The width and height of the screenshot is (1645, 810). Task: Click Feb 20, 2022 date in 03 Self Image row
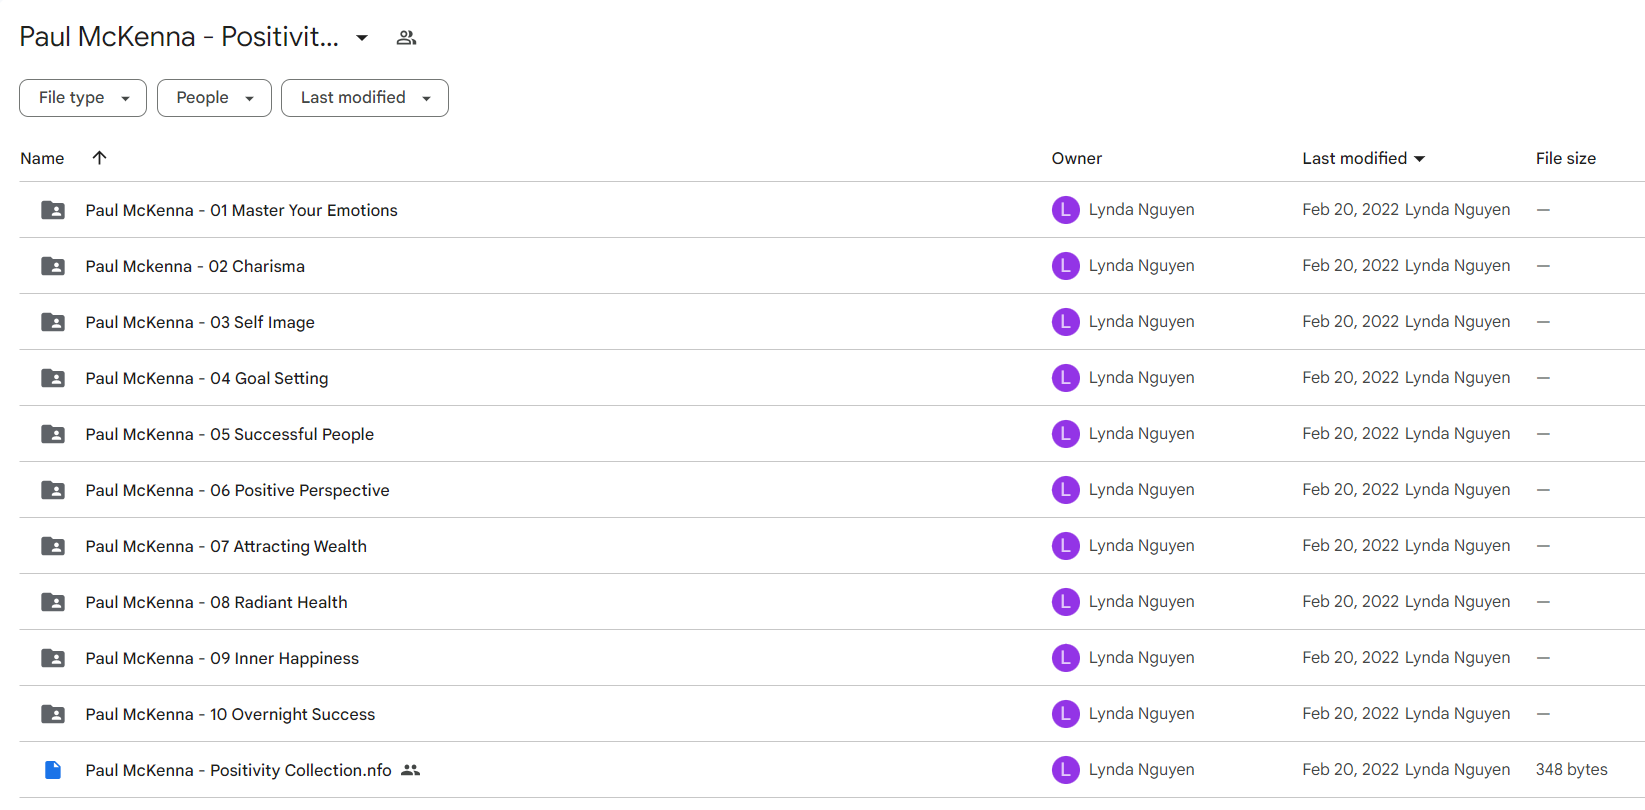click(x=1350, y=322)
